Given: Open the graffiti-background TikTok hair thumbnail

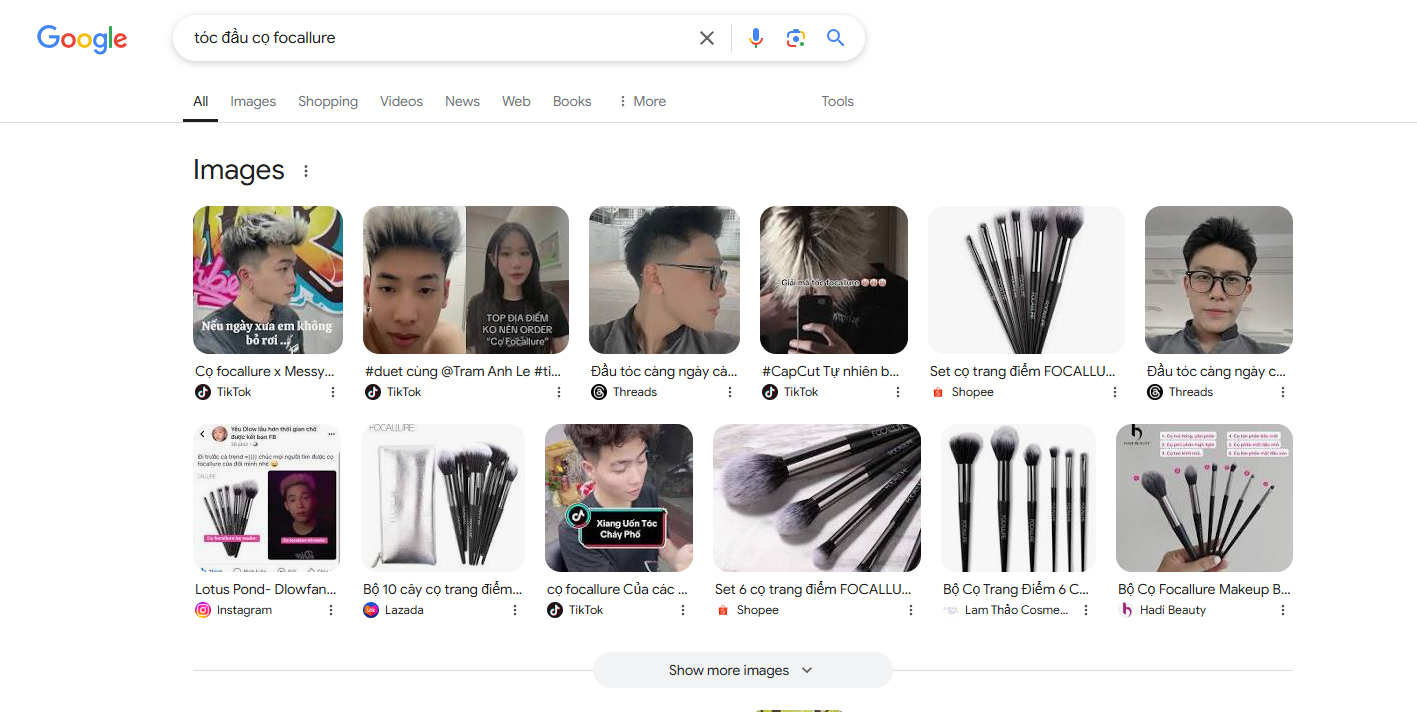Looking at the screenshot, I should tap(268, 280).
